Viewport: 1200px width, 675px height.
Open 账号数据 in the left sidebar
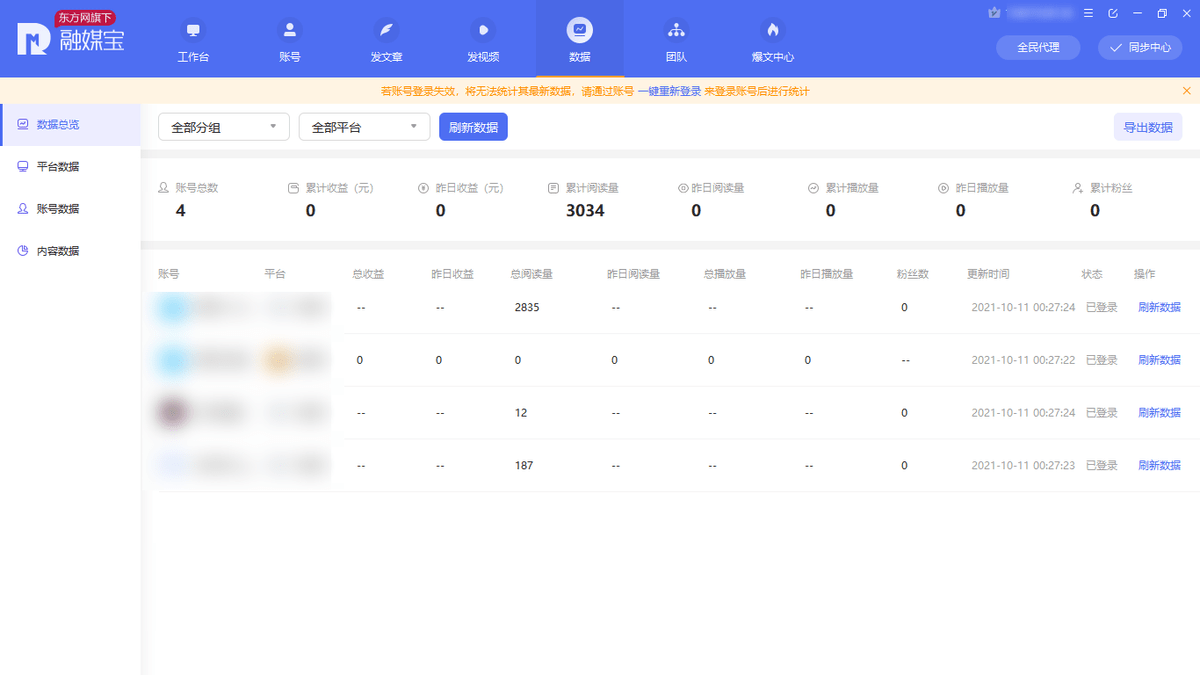point(58,209)
